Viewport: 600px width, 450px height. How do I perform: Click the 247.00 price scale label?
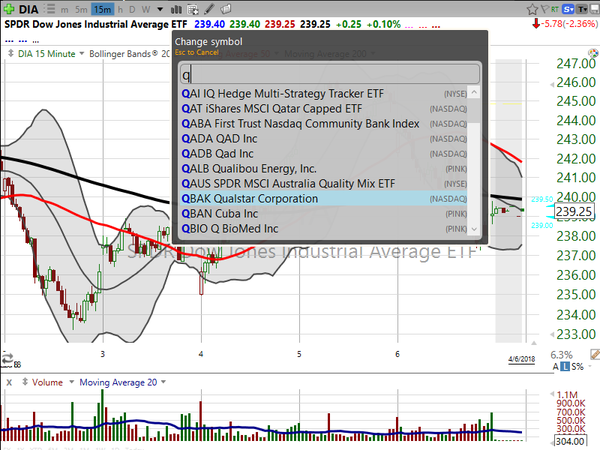576,64
